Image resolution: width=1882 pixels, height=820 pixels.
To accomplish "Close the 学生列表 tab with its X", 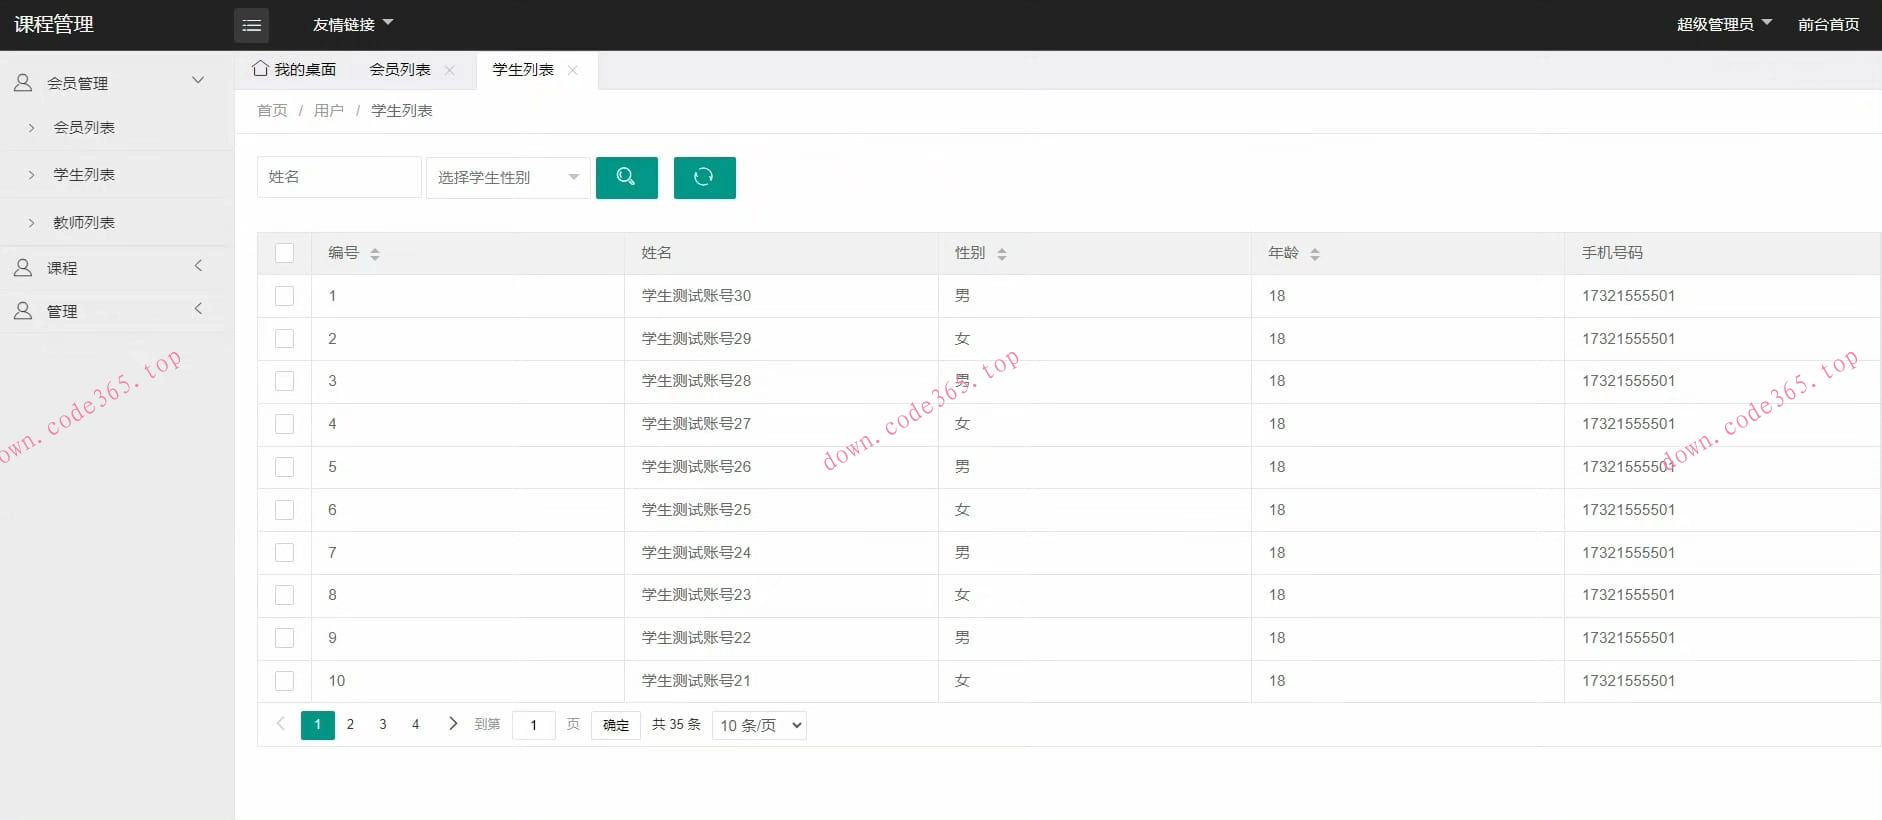I will [573, 70].
